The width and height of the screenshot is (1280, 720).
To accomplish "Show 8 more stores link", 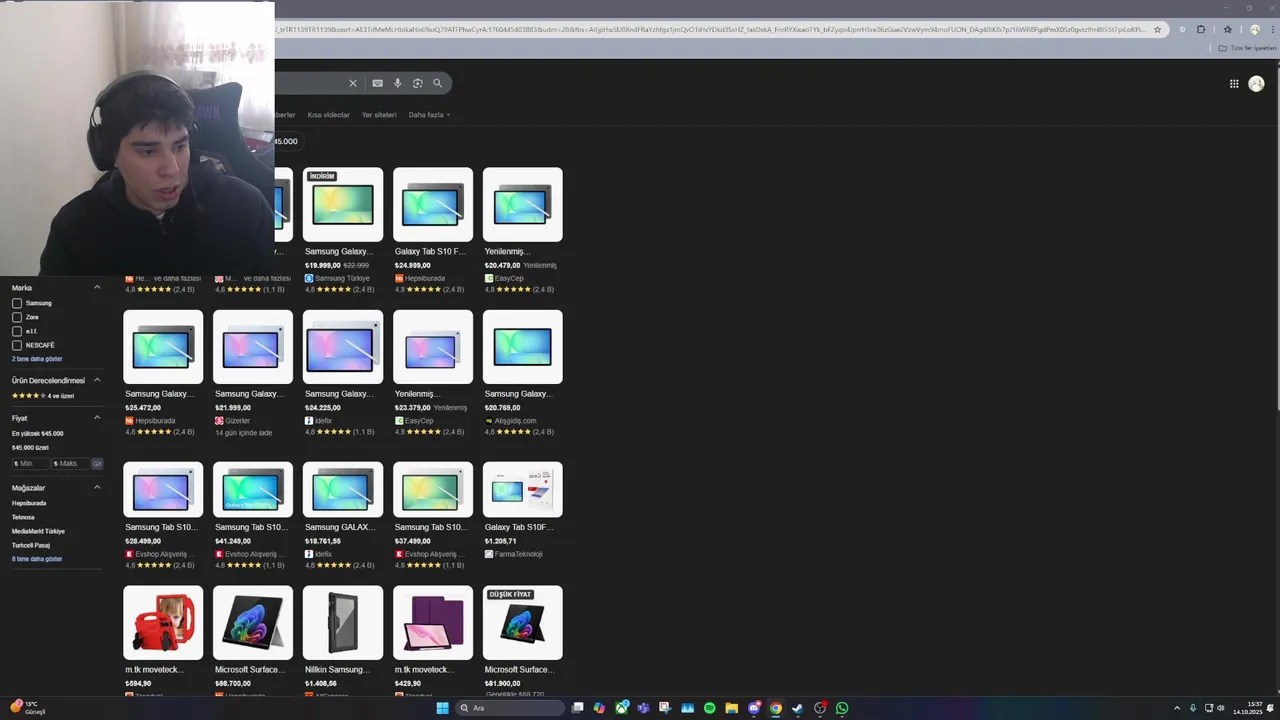I will pyautogui.click(x=37, y=559).
